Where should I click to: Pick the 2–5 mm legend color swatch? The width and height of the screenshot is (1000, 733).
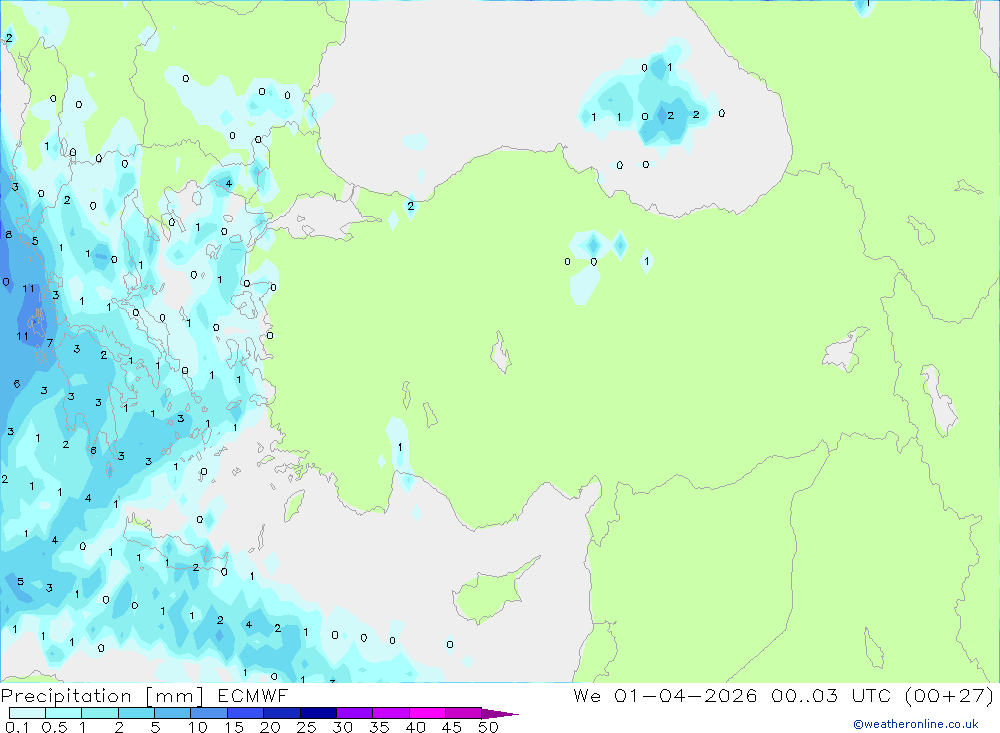[x=136, y=713]
